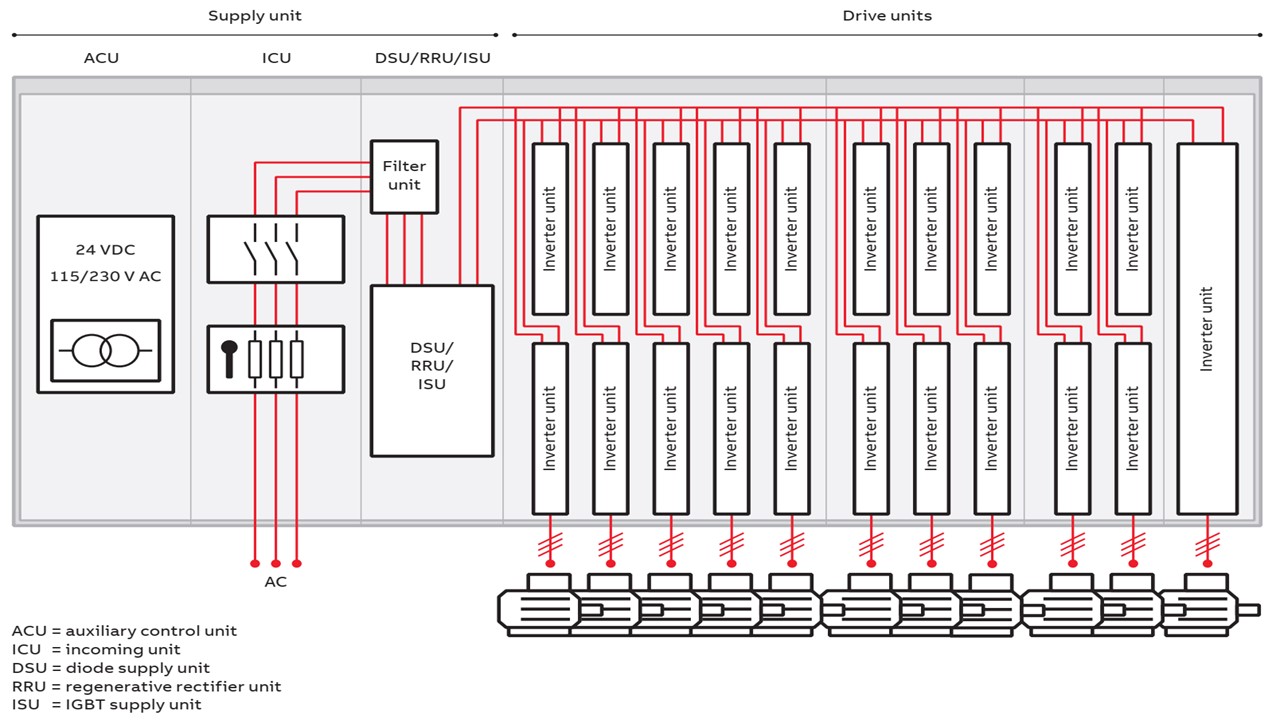Click the transformer symbol in the ACU box
Viewport: 1280px width, 720px height.
105,351
